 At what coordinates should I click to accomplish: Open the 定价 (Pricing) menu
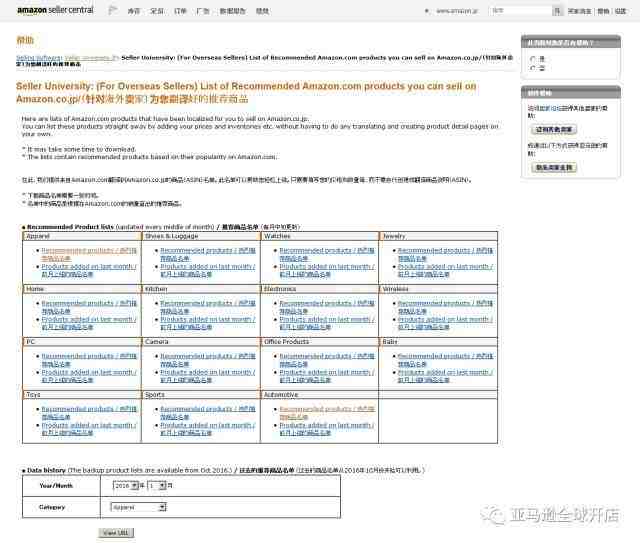(157, 11)
